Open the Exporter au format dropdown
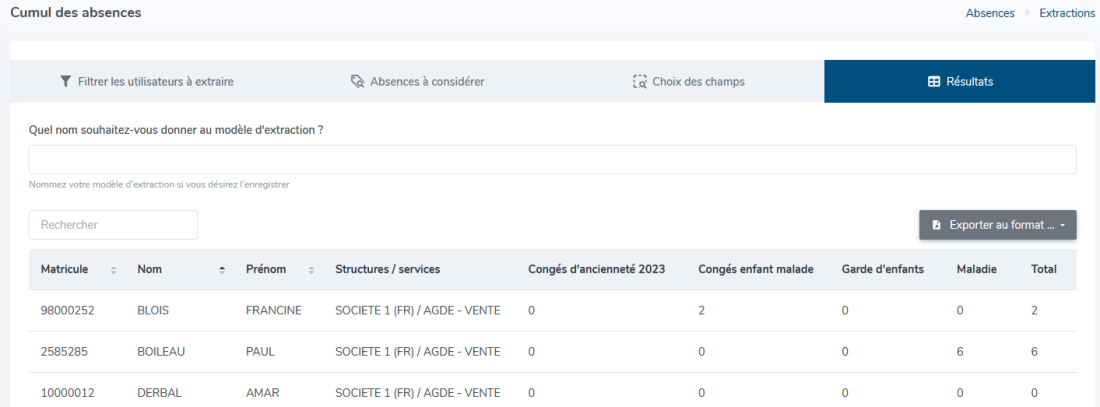1100x407 pixels. click(998, 225)
